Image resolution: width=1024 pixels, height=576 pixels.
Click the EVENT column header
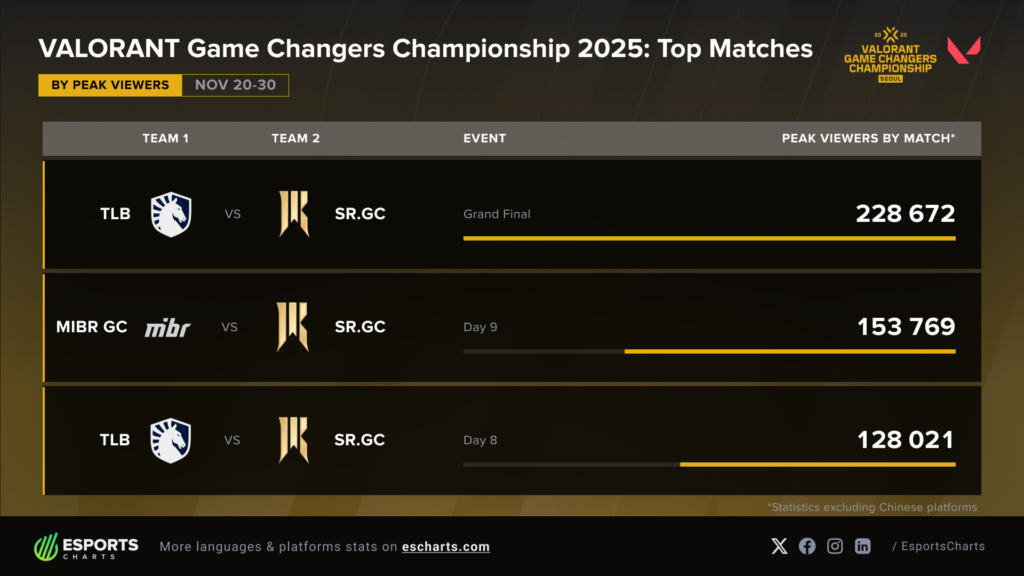click(485, 138)
